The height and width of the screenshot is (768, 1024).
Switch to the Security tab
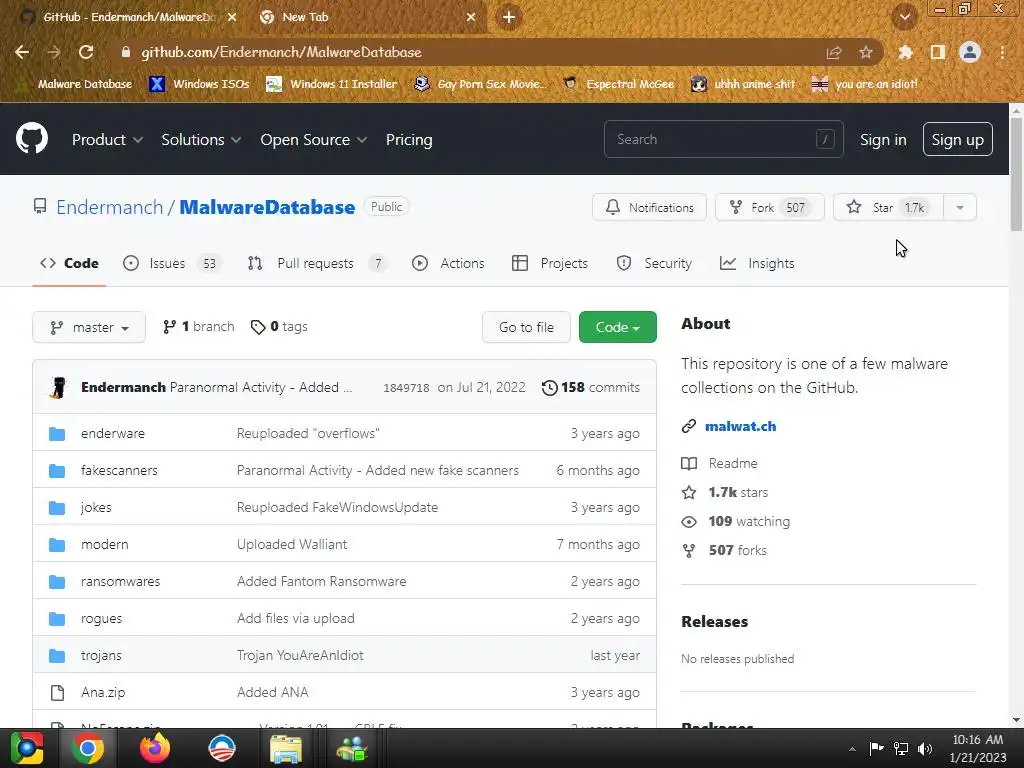pos(654,263)
